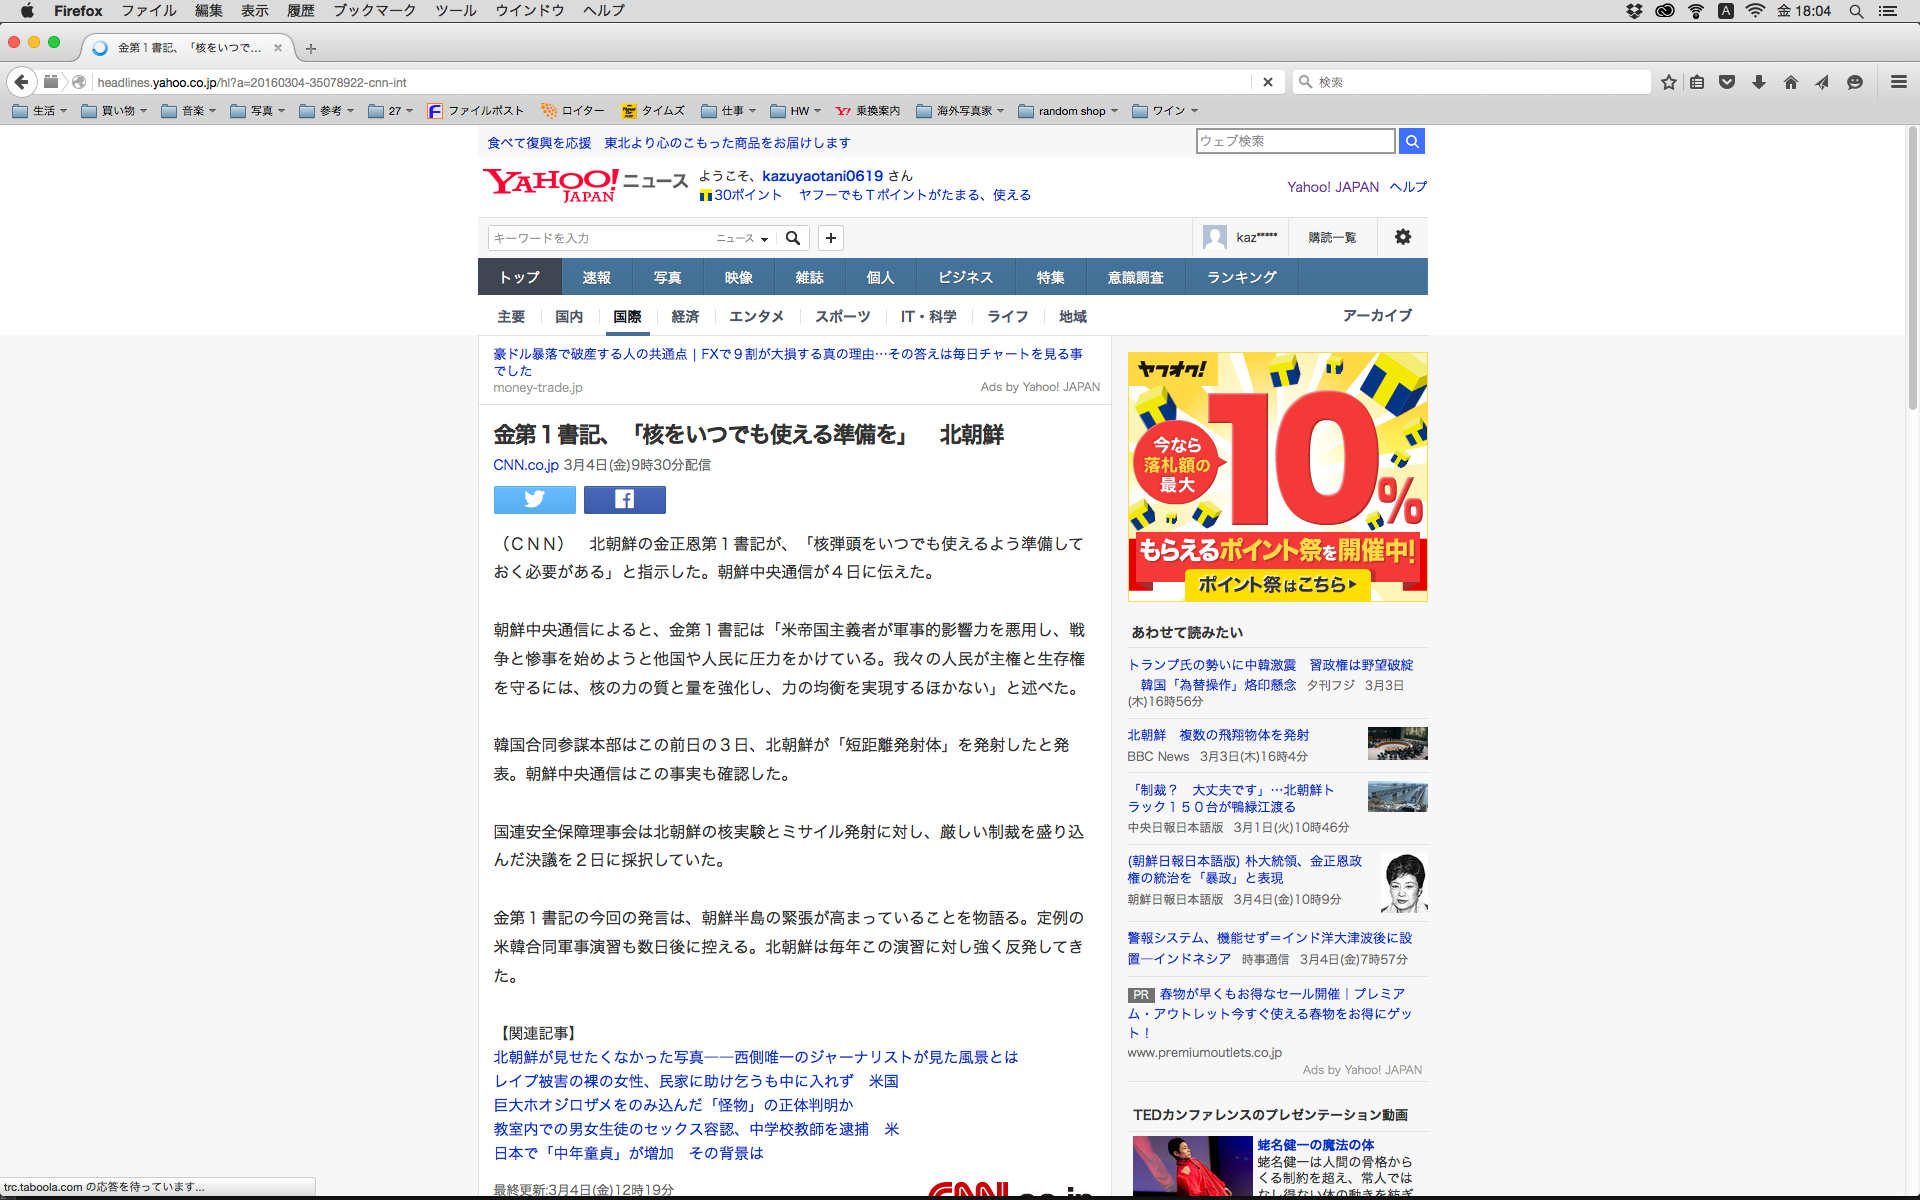Viewport: 1920px width, 1200px height.
Task: Open the random shop bookmark folder
Action: (1070, 111)
